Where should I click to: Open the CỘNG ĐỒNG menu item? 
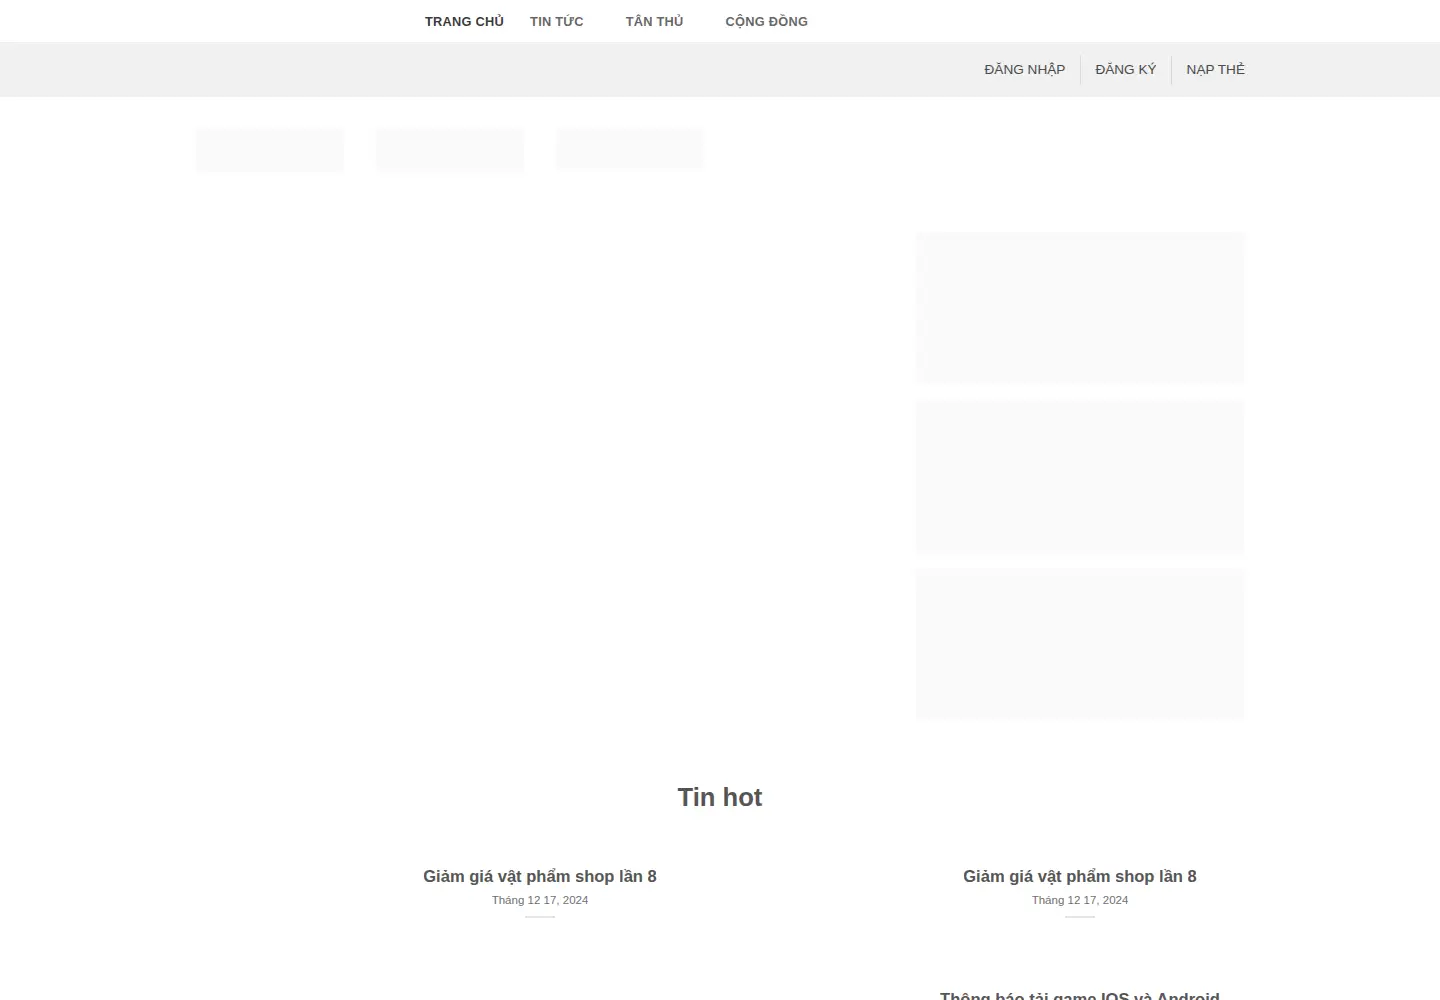[x=767, y=21]
